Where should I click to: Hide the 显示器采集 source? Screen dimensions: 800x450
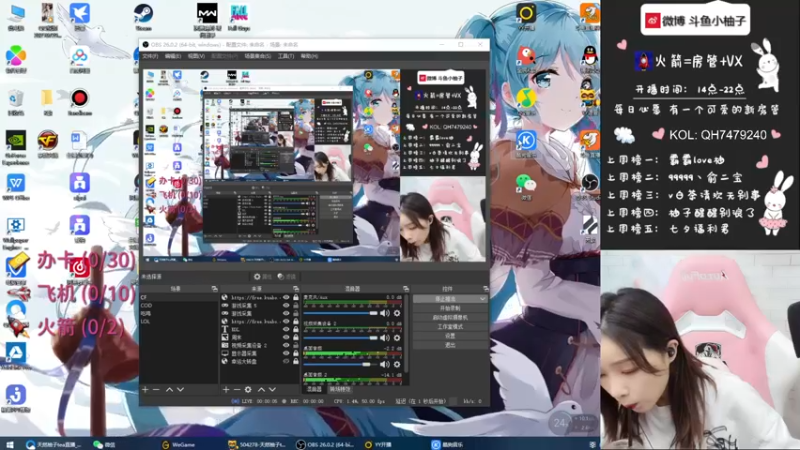point(286,353)
